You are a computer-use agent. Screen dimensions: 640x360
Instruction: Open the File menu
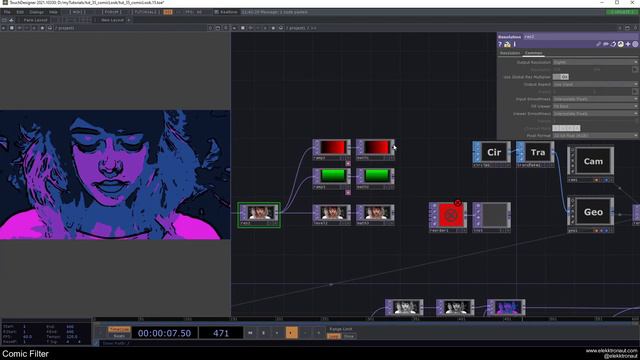7,12
